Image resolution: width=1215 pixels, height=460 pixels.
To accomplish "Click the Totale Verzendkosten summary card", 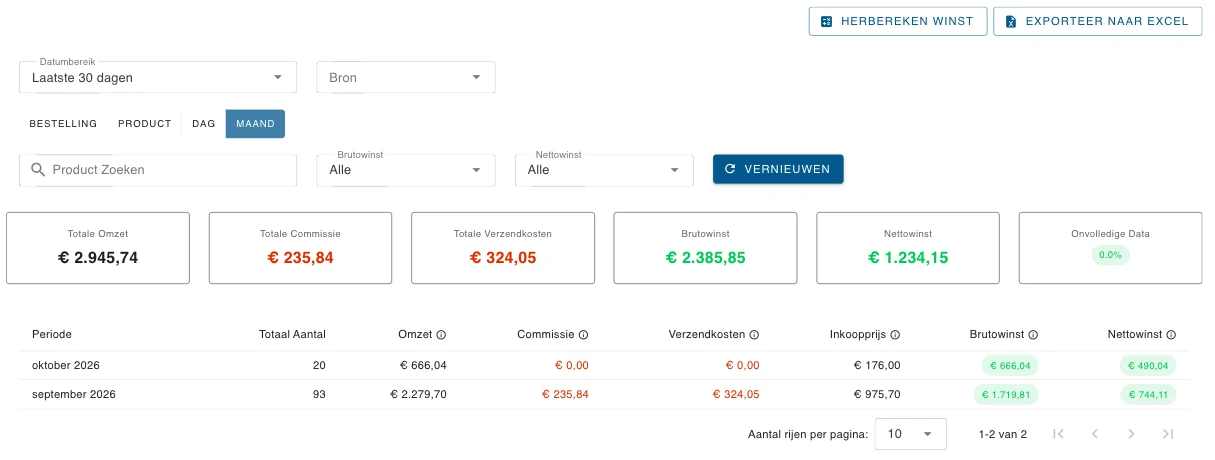I will (x=503, y=248).
